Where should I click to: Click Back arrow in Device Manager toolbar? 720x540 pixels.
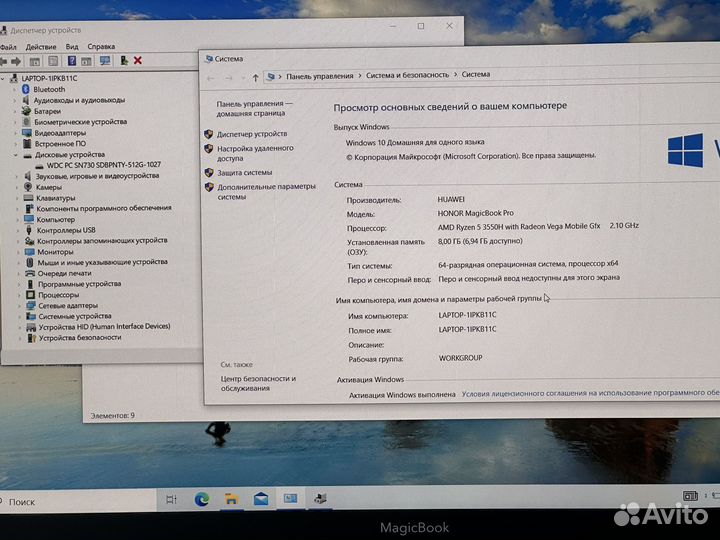[3, 61]
